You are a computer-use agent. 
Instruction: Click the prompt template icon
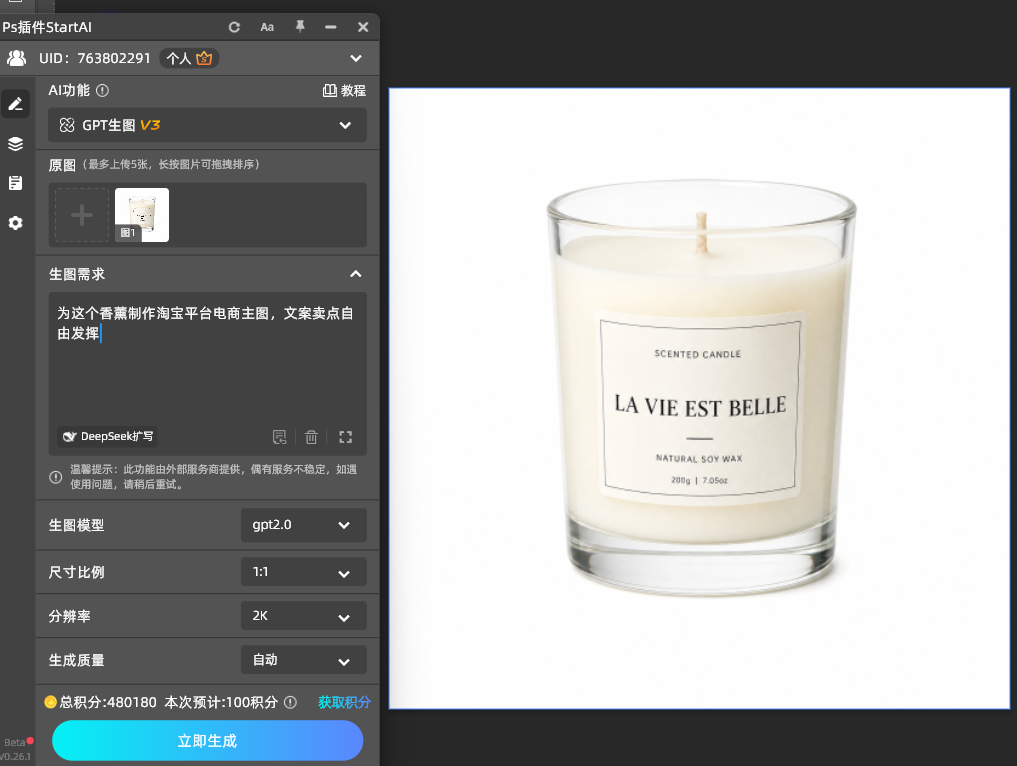[x=280, y=437]
